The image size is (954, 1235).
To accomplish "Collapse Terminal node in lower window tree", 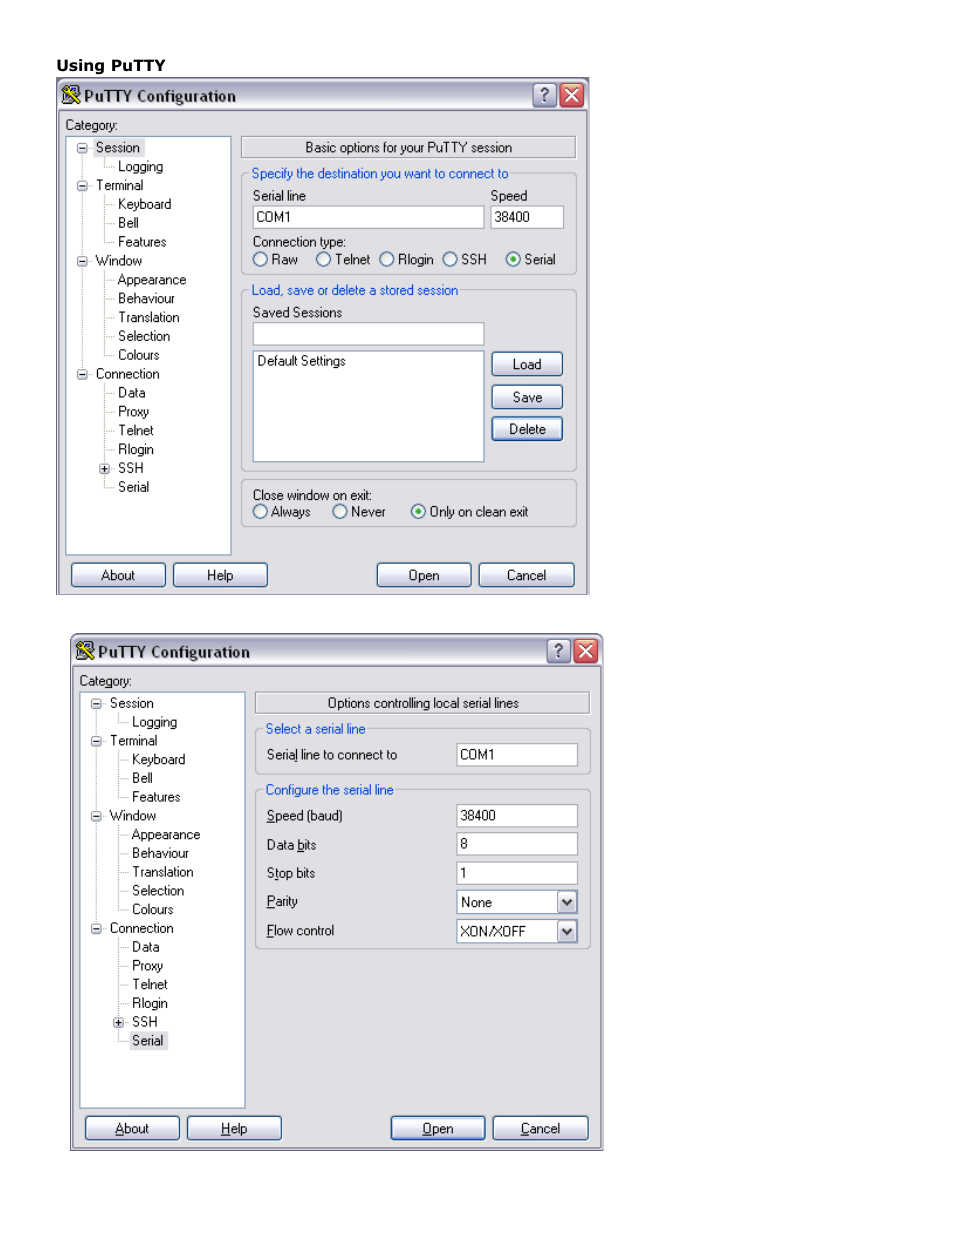I will [97, 741].
